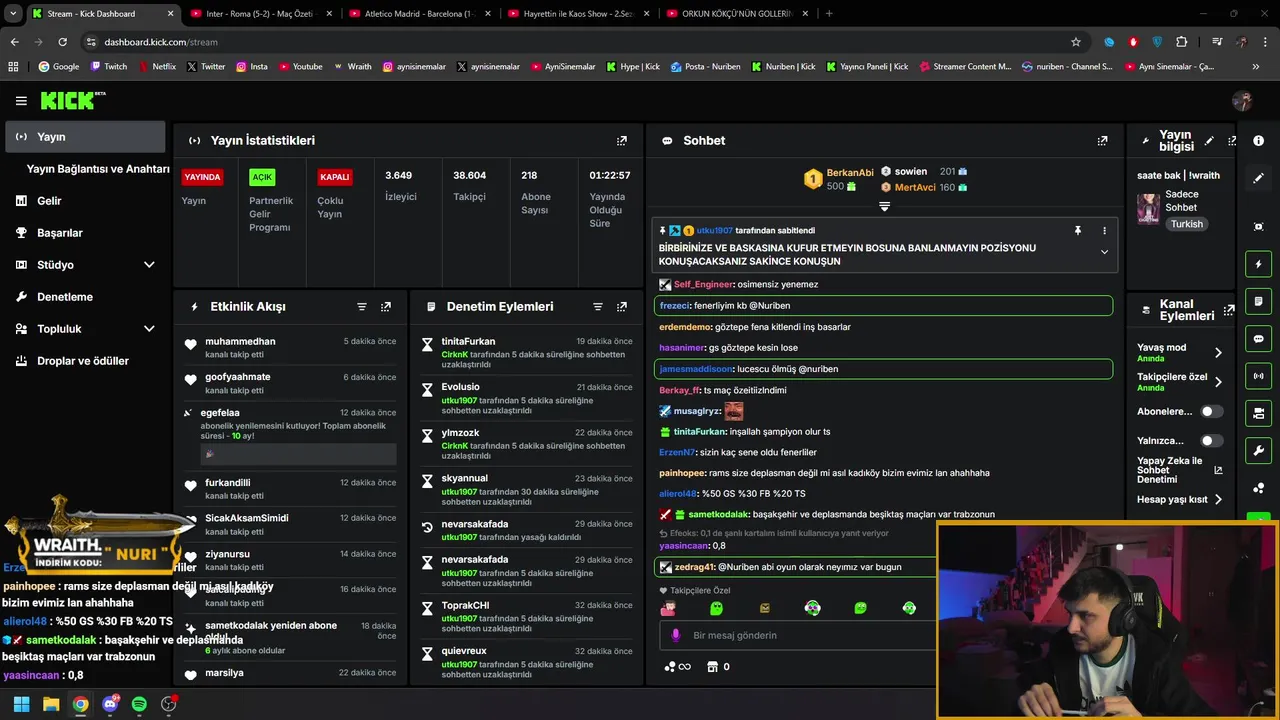Open File Explorer from the taskbar
1280x720 pixels.
(51, 704)
